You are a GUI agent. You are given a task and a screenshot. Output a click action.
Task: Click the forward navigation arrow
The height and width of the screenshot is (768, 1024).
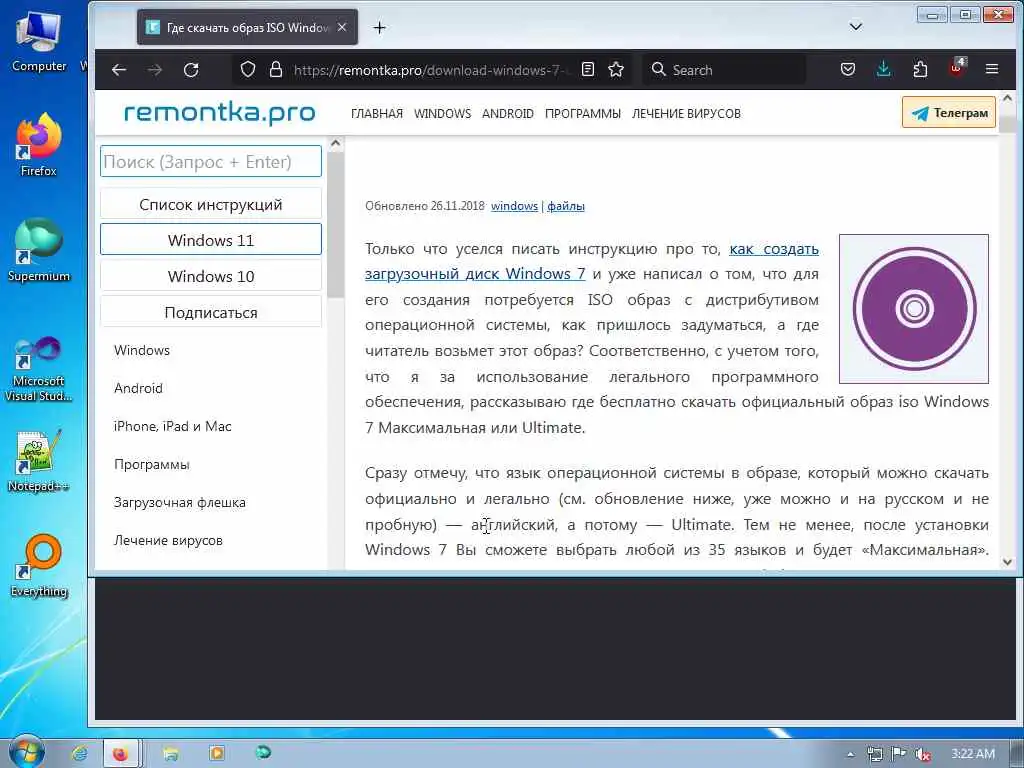[x=155, y=70]
